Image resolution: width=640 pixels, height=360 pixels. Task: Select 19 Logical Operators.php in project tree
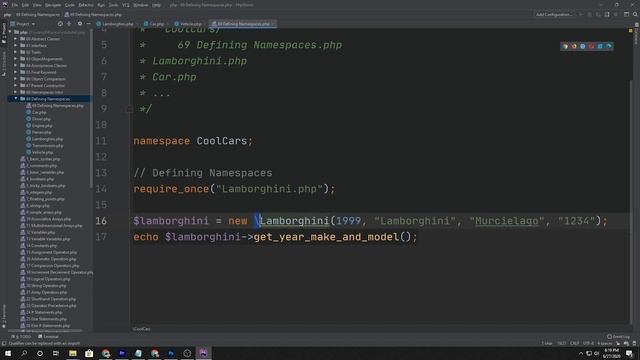tap(45, 279)
